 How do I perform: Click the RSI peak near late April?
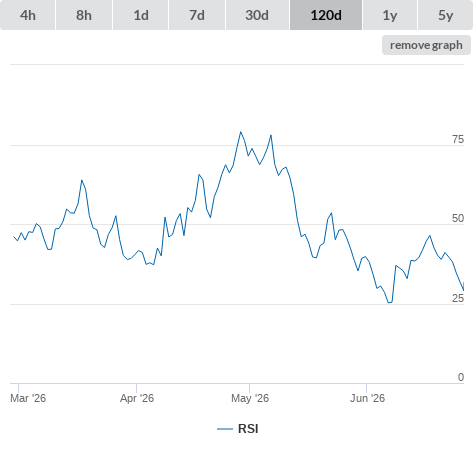click(x=241, y=132)
